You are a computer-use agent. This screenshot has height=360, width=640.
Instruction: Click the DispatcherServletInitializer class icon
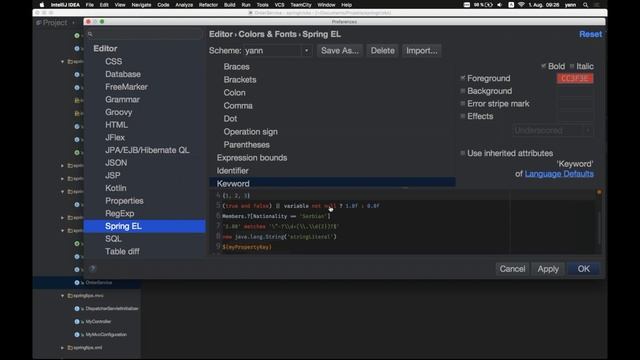pyautogui.click(x=77, y=309)
